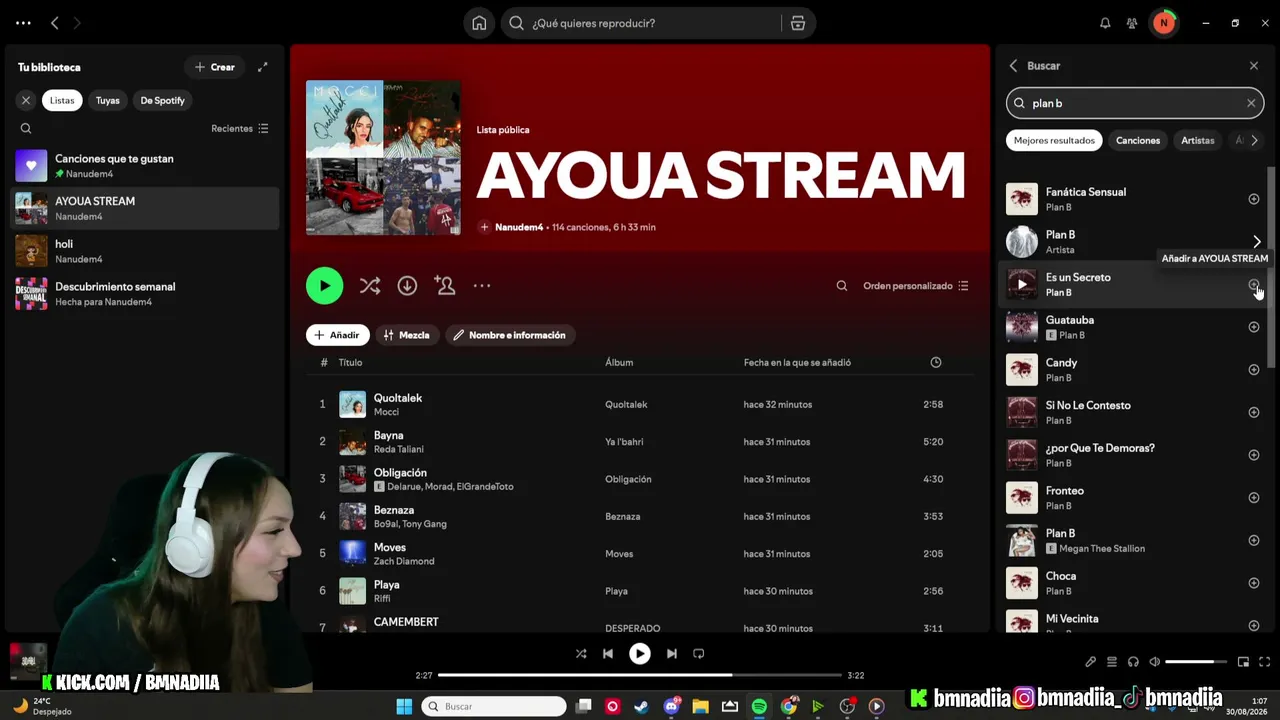1280x720 pixels.
Task: Toggle the Listas library filter
Action: click(62, 100)
